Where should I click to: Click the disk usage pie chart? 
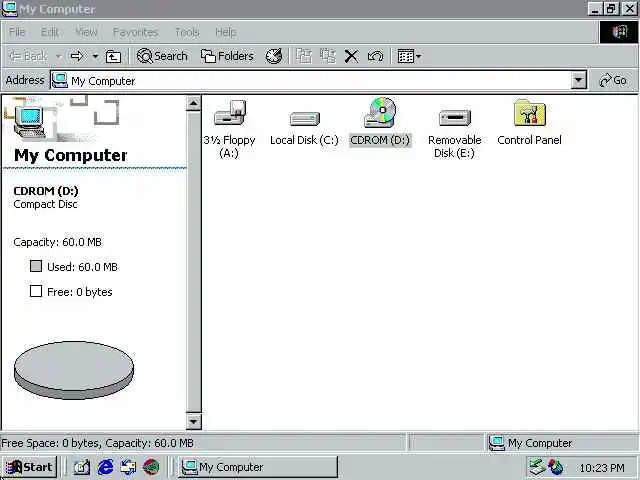(x=74, y=370)
